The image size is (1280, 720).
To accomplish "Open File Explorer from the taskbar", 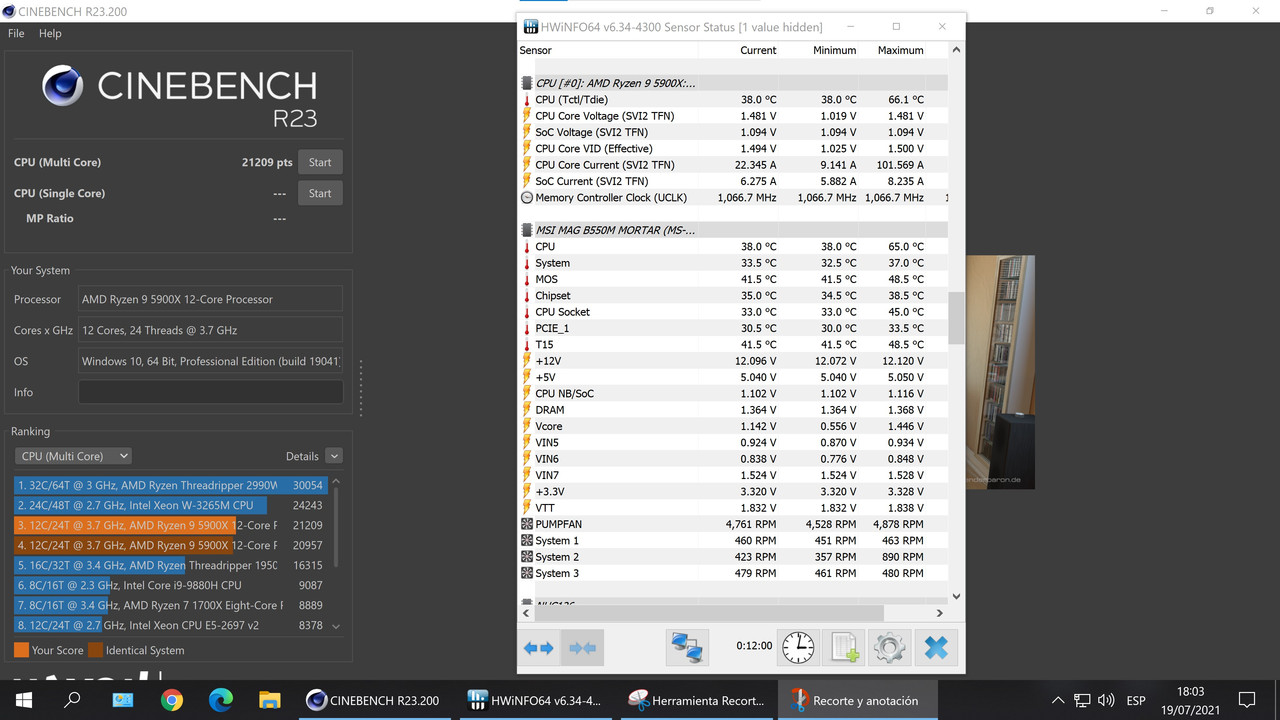I will click(x=269, y=700).
